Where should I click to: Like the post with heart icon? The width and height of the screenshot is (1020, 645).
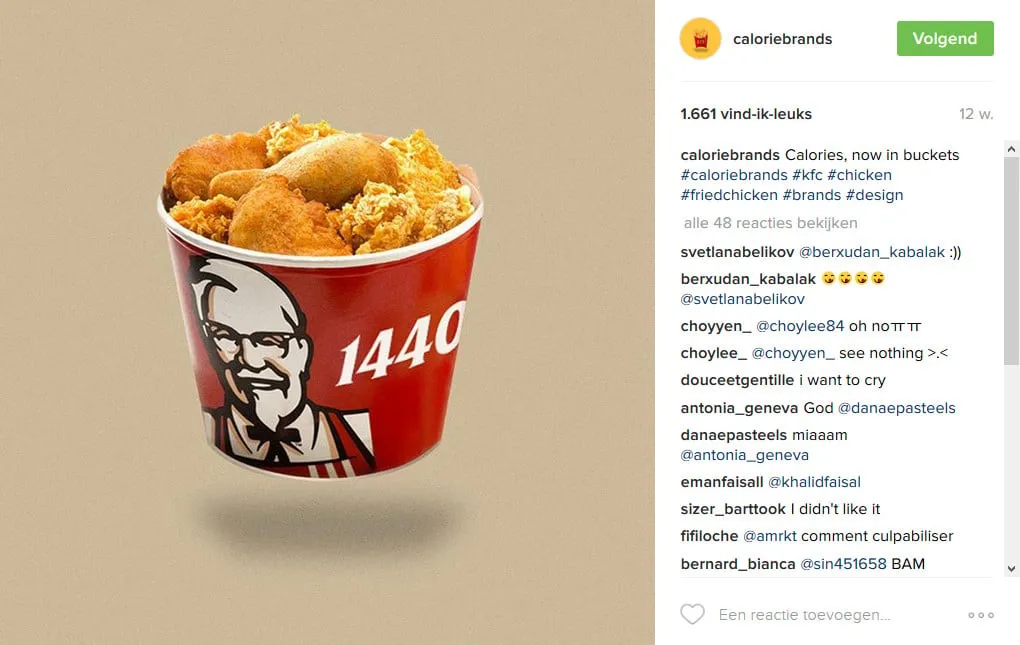coord(693,614)
